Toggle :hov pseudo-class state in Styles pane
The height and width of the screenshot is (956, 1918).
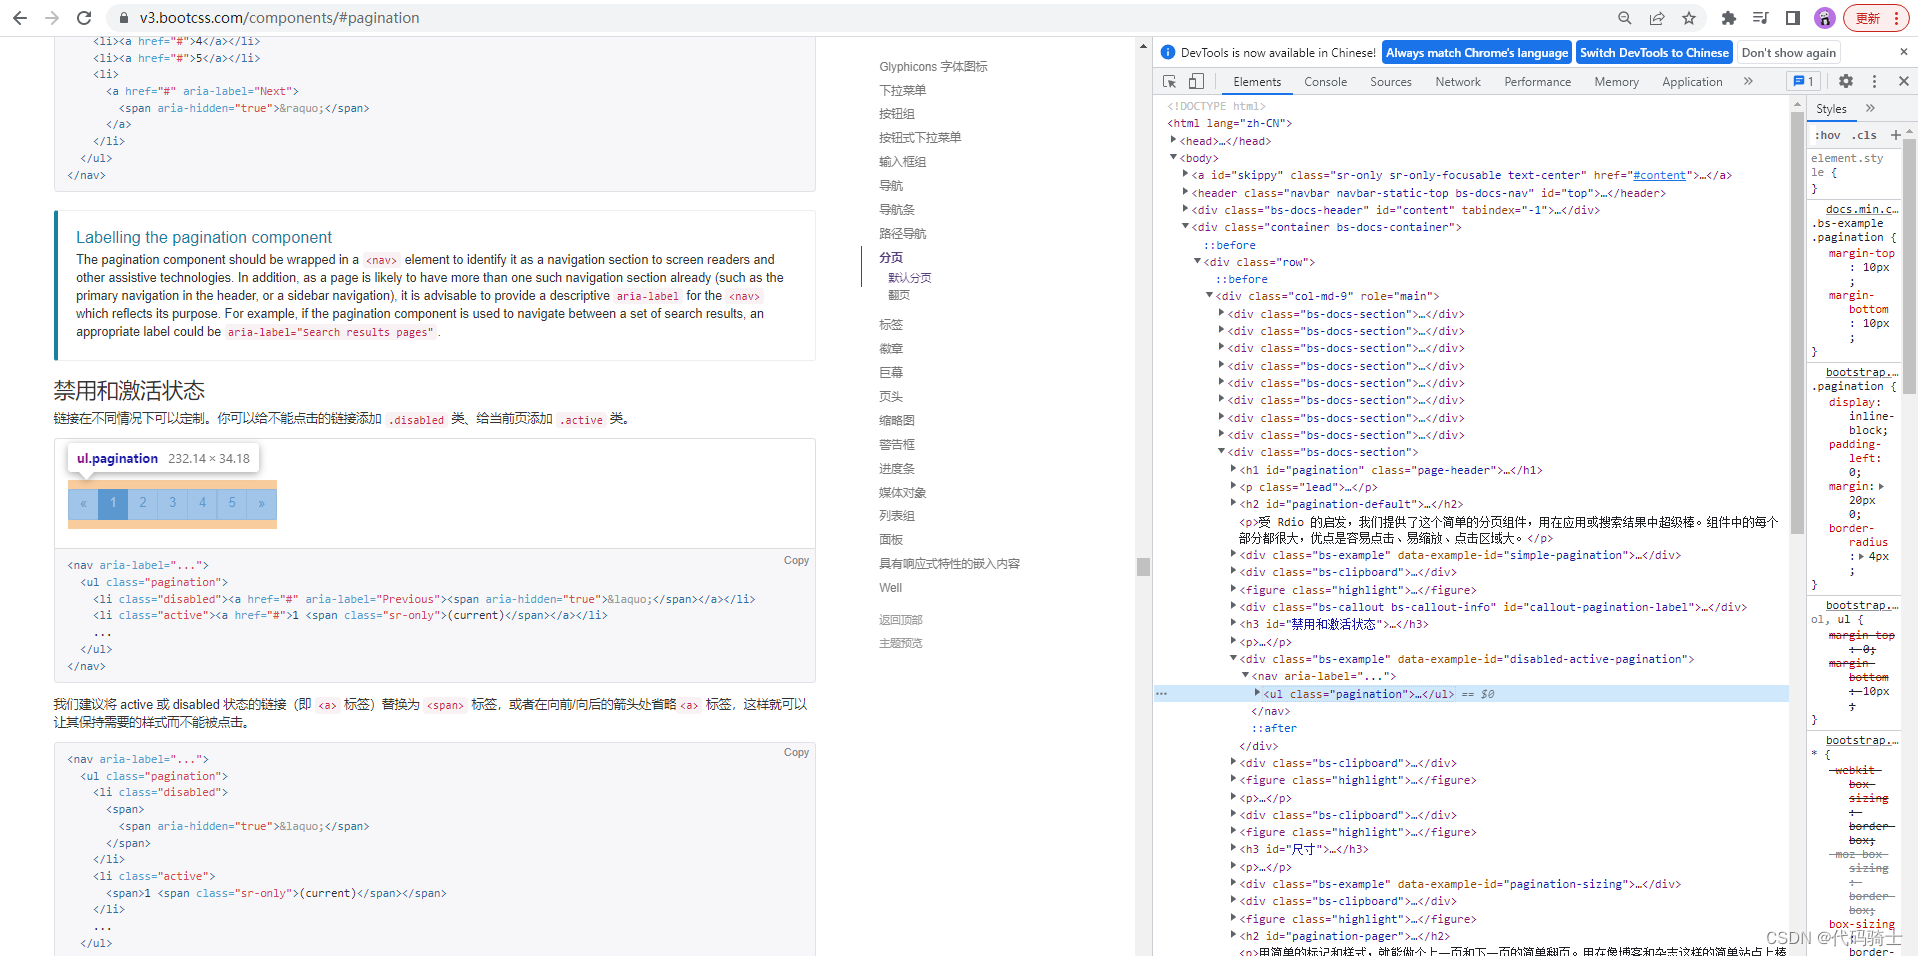[1829, 135]
